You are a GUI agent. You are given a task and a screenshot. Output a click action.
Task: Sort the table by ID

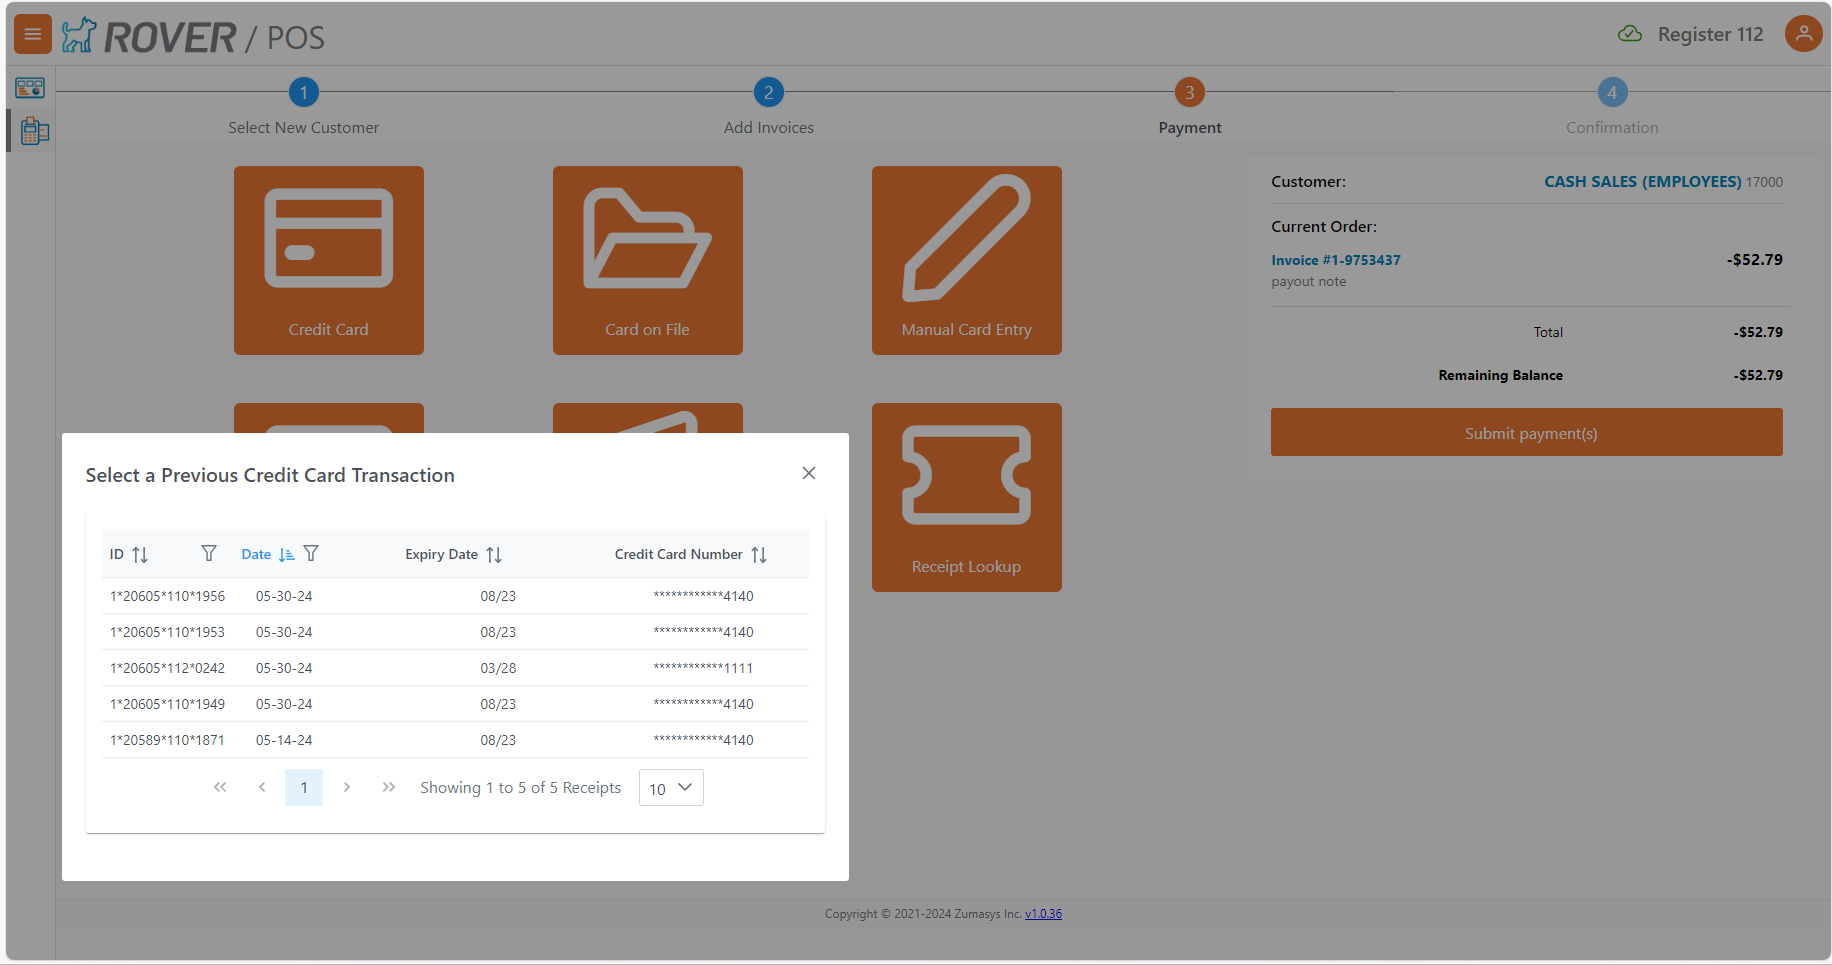(140, 554)
